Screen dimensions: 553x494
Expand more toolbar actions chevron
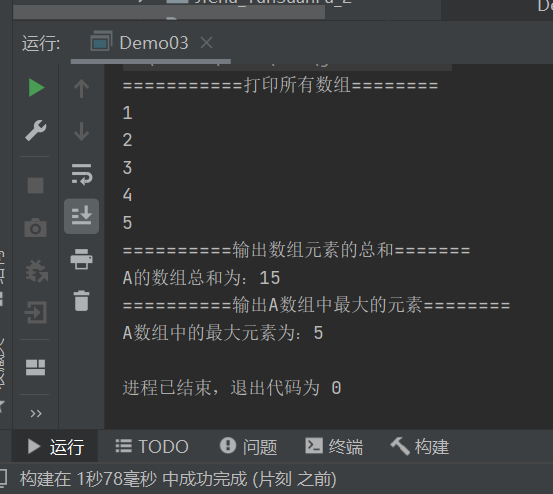tap(36, 413)
